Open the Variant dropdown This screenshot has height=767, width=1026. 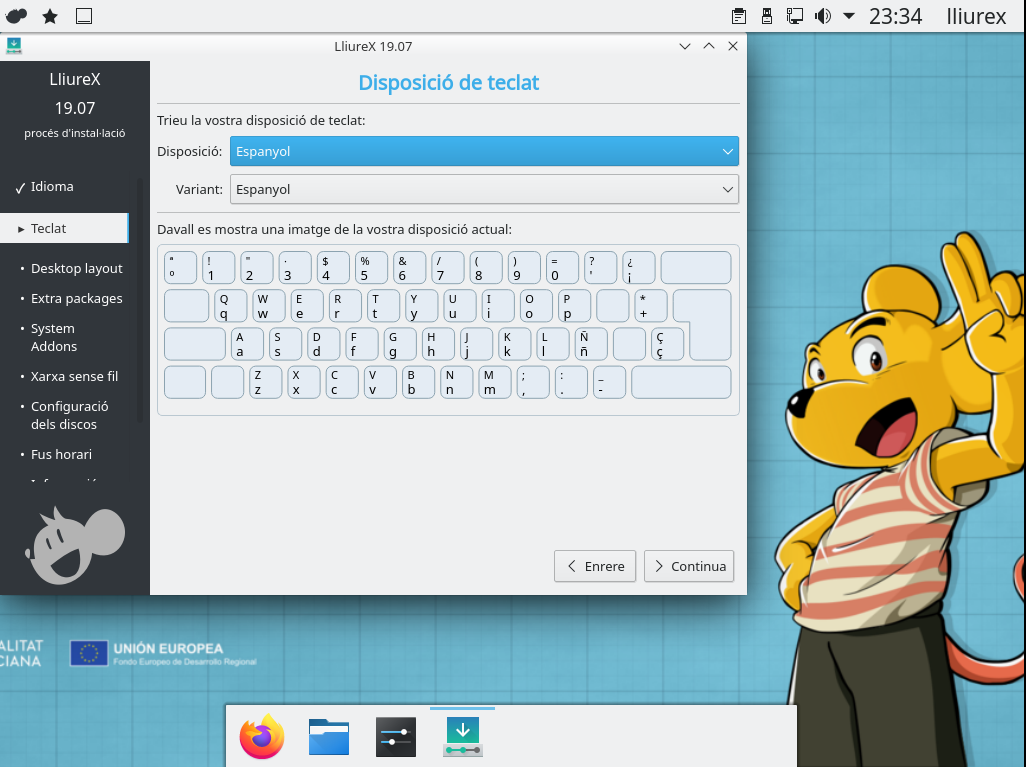(484, 189)
